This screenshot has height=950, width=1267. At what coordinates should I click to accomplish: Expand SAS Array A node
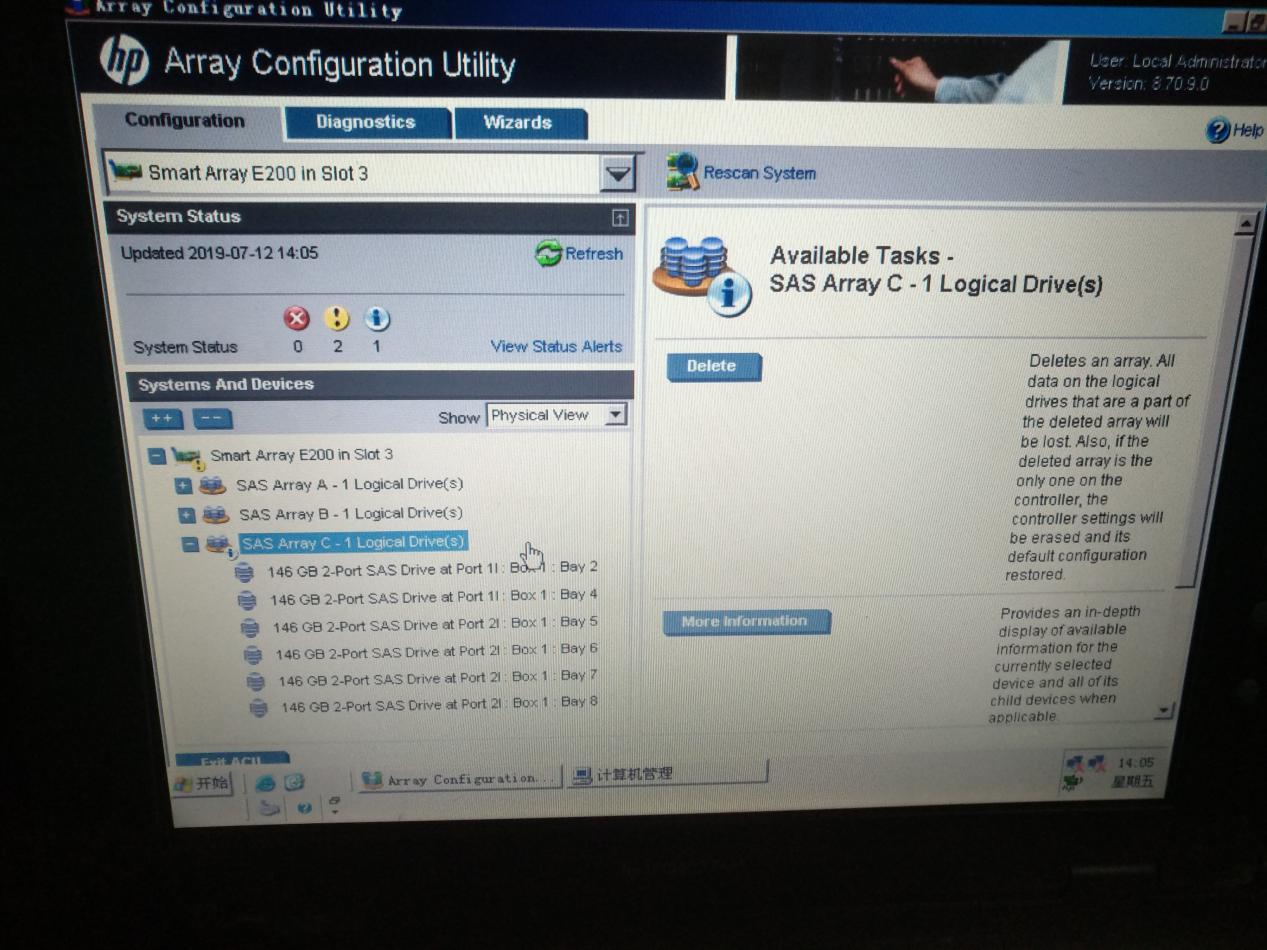[x=183, y=486]
